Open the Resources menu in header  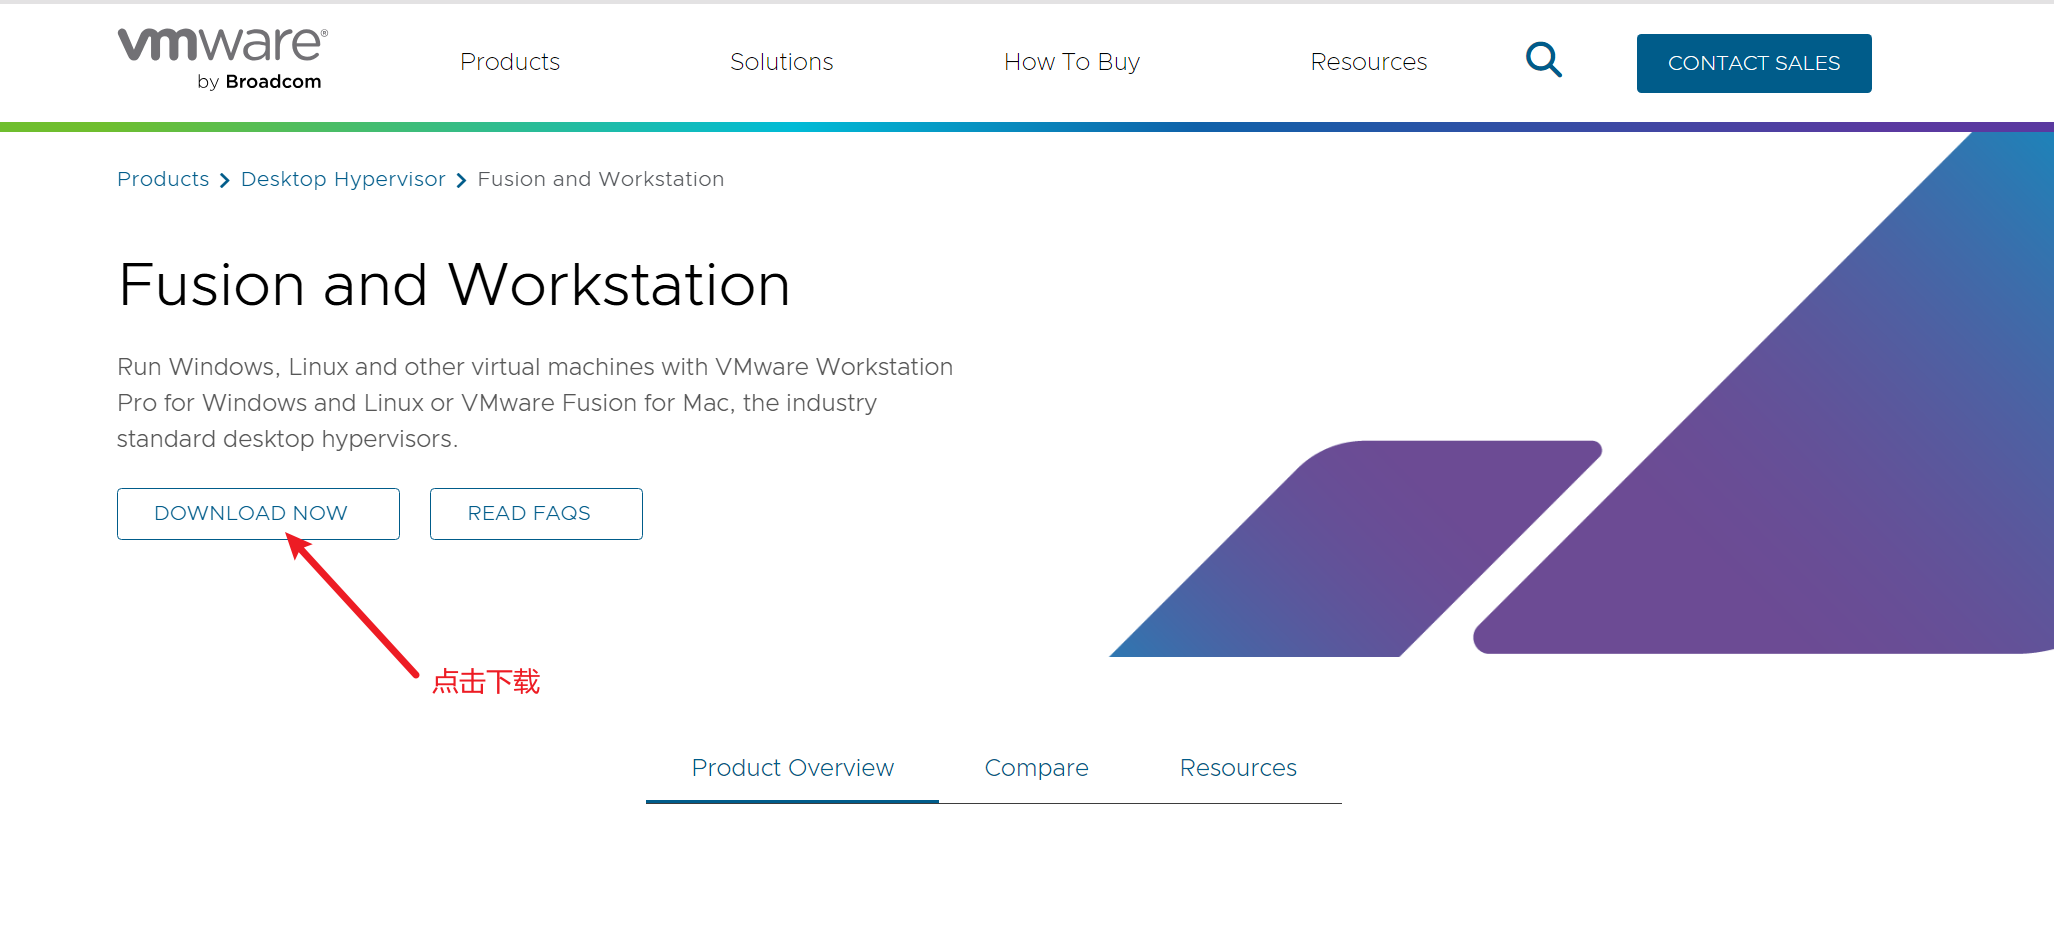tap(1368, 62)
